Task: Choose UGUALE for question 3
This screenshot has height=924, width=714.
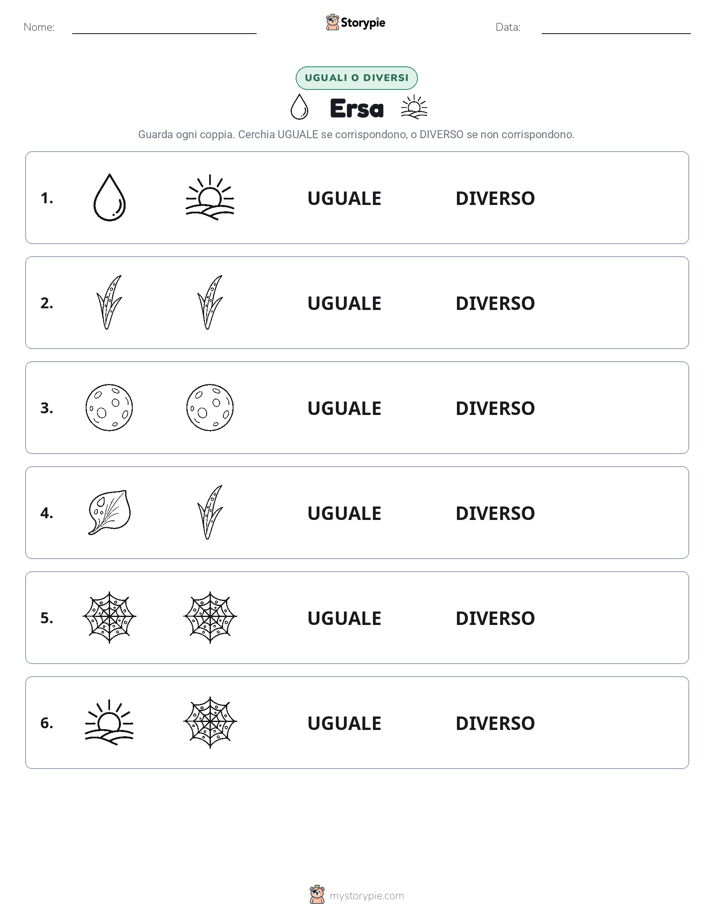Action: point(344,408)
